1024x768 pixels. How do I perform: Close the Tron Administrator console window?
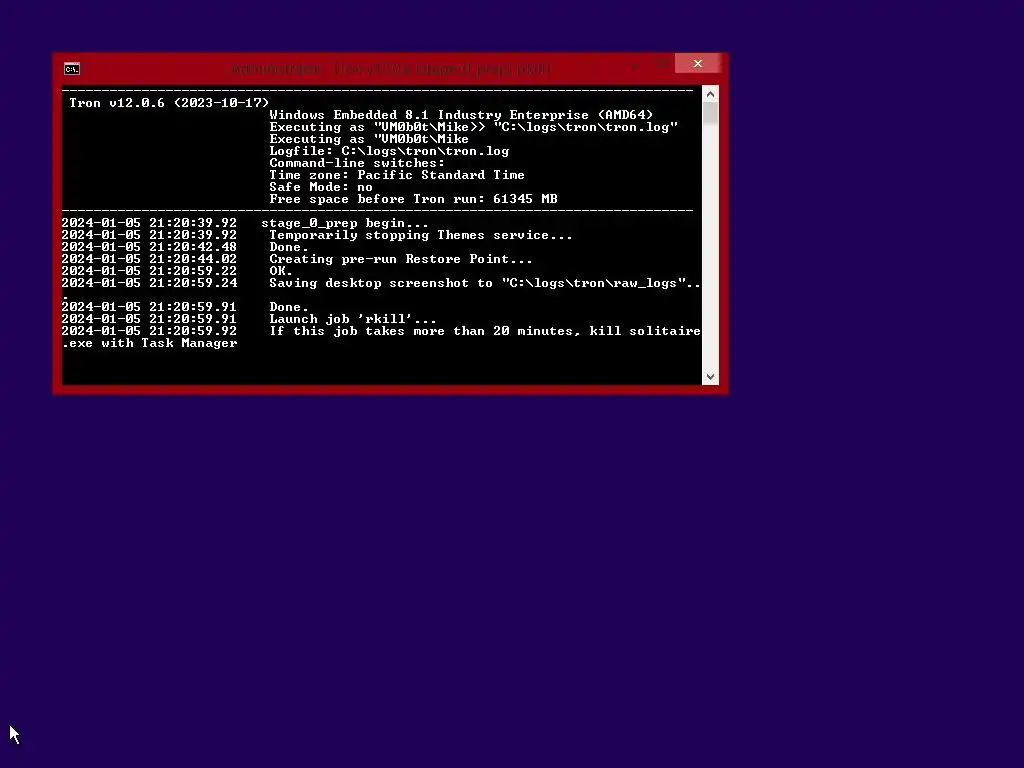[x=697, y=63]
